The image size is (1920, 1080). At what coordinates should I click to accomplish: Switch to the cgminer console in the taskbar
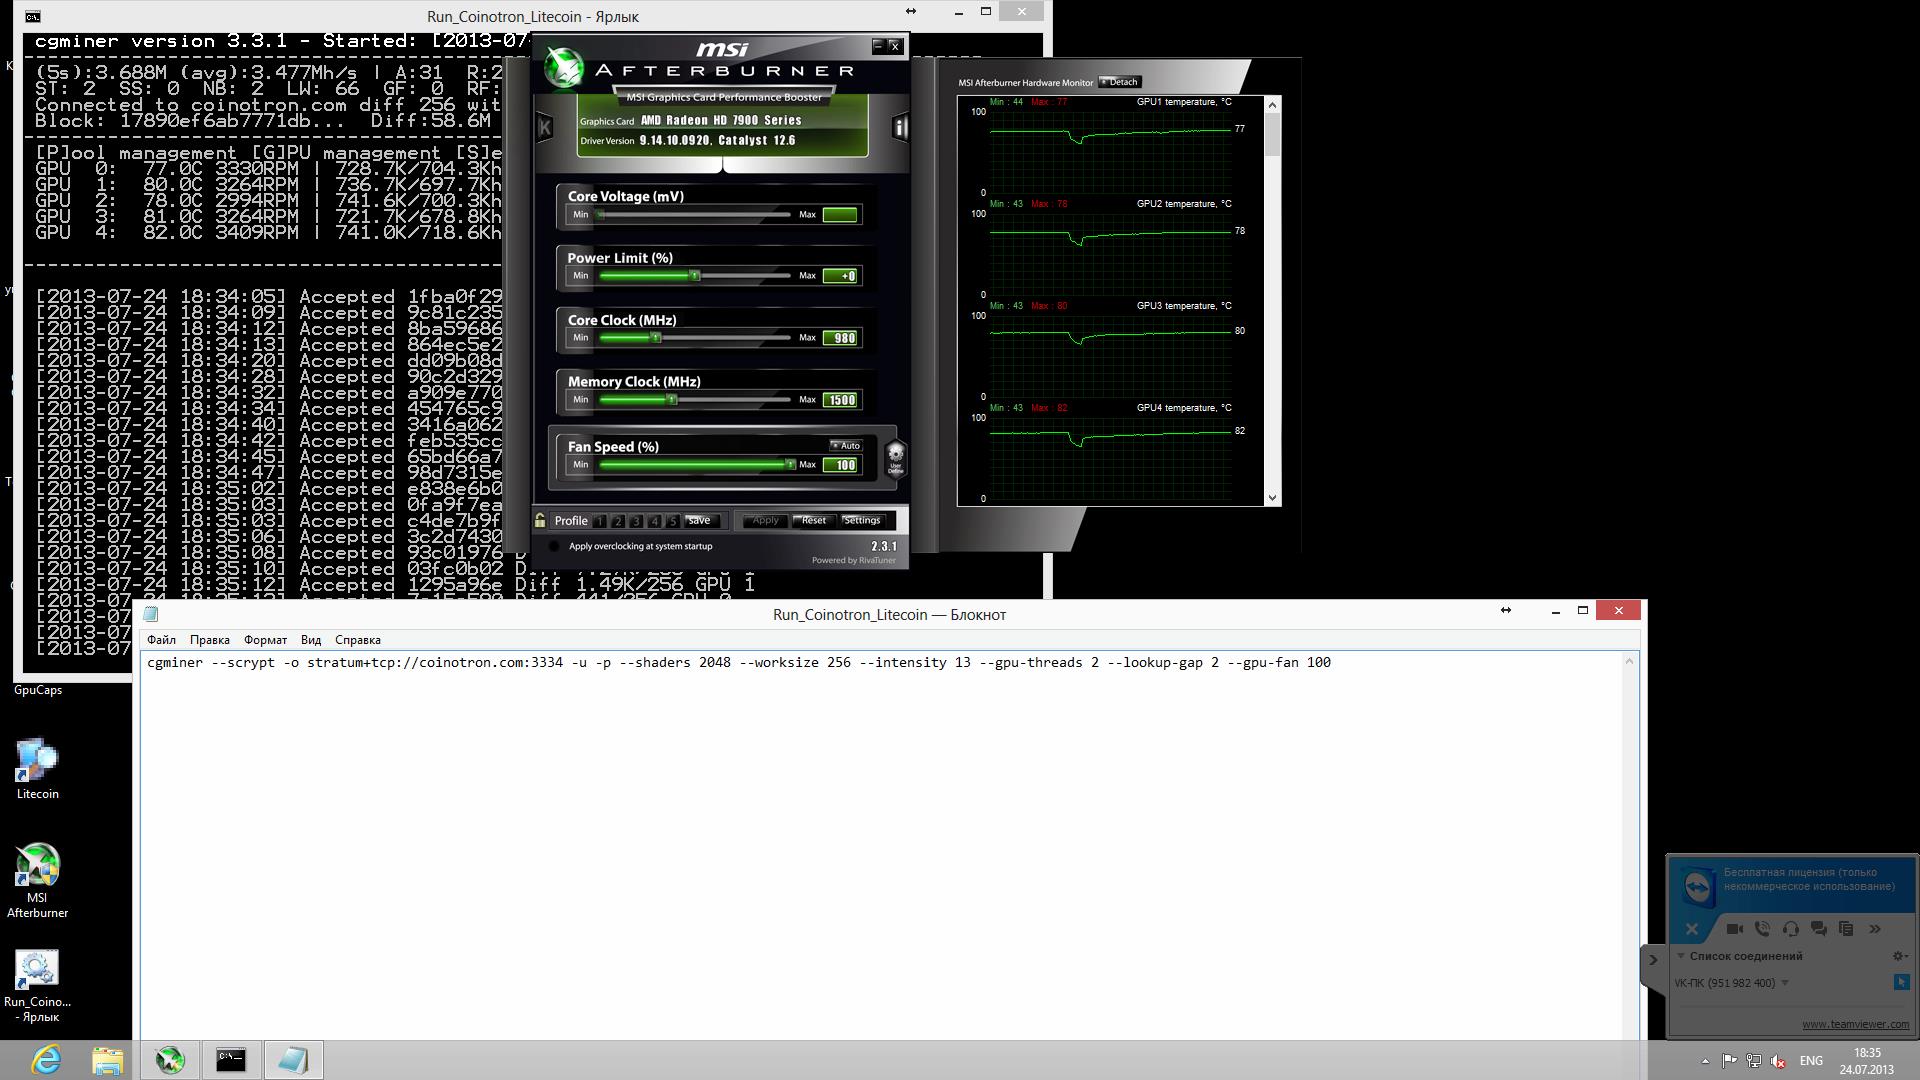(231, 1060)
